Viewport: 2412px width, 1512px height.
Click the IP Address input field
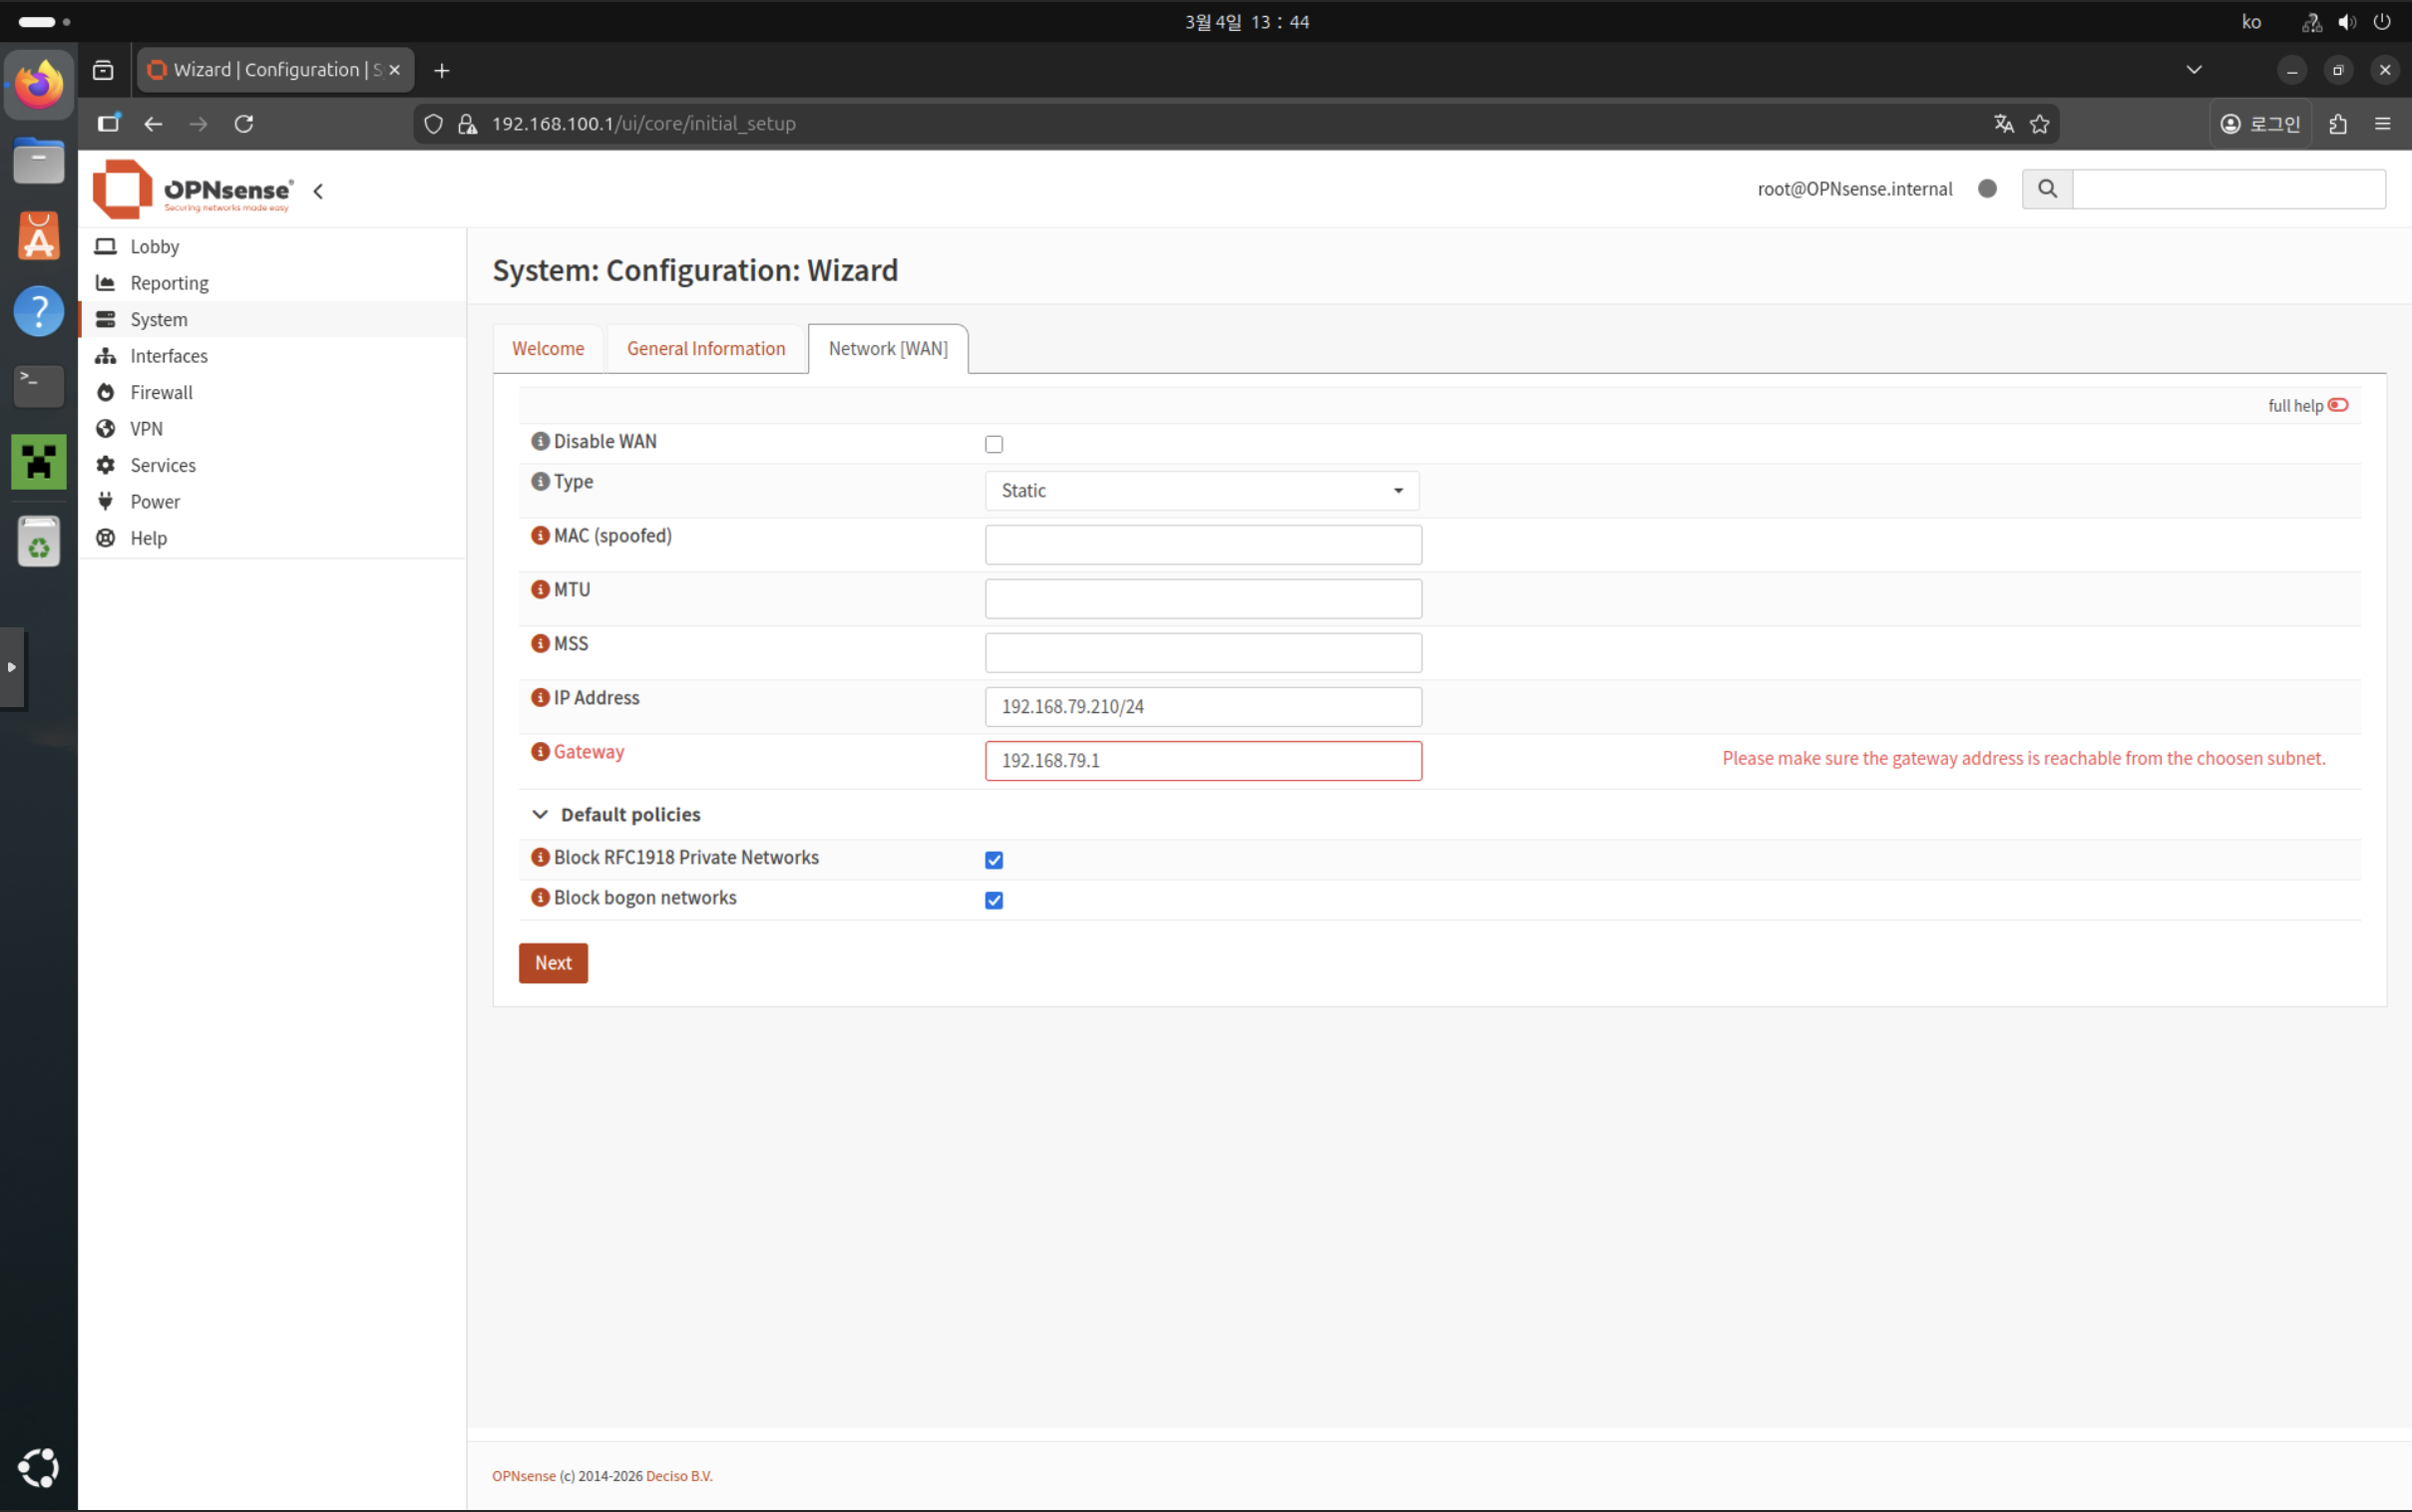pyautogui.click(x=1202, y=707)
